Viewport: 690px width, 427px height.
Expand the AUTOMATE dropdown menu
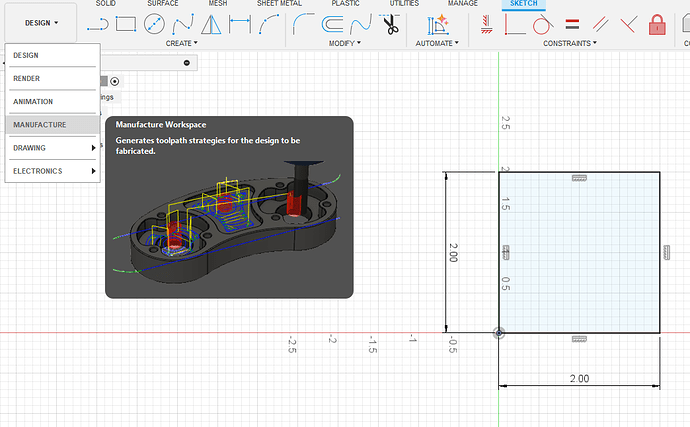(x=437, y=43)
